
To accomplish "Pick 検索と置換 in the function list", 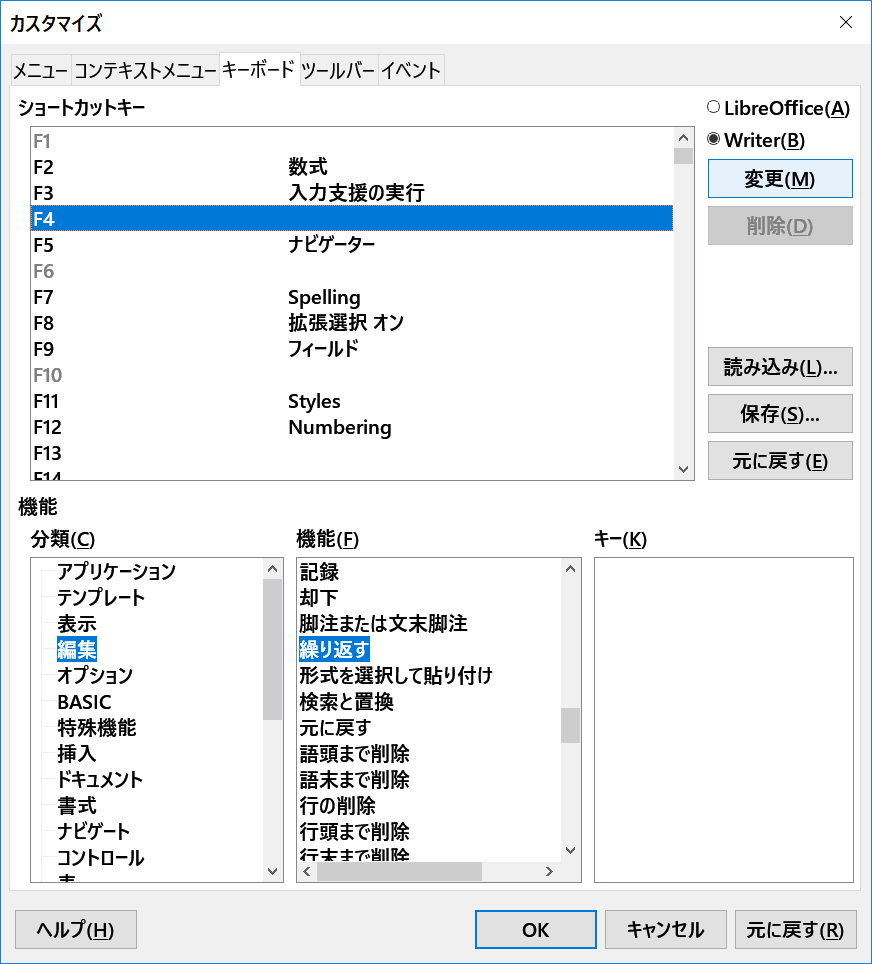I will (x=346, y=702).
